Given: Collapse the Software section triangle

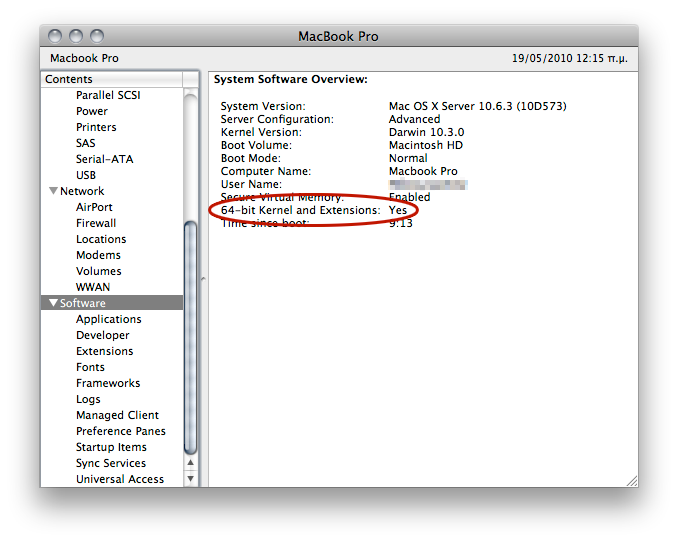Looking at the screenshot, I should point(54,303).
